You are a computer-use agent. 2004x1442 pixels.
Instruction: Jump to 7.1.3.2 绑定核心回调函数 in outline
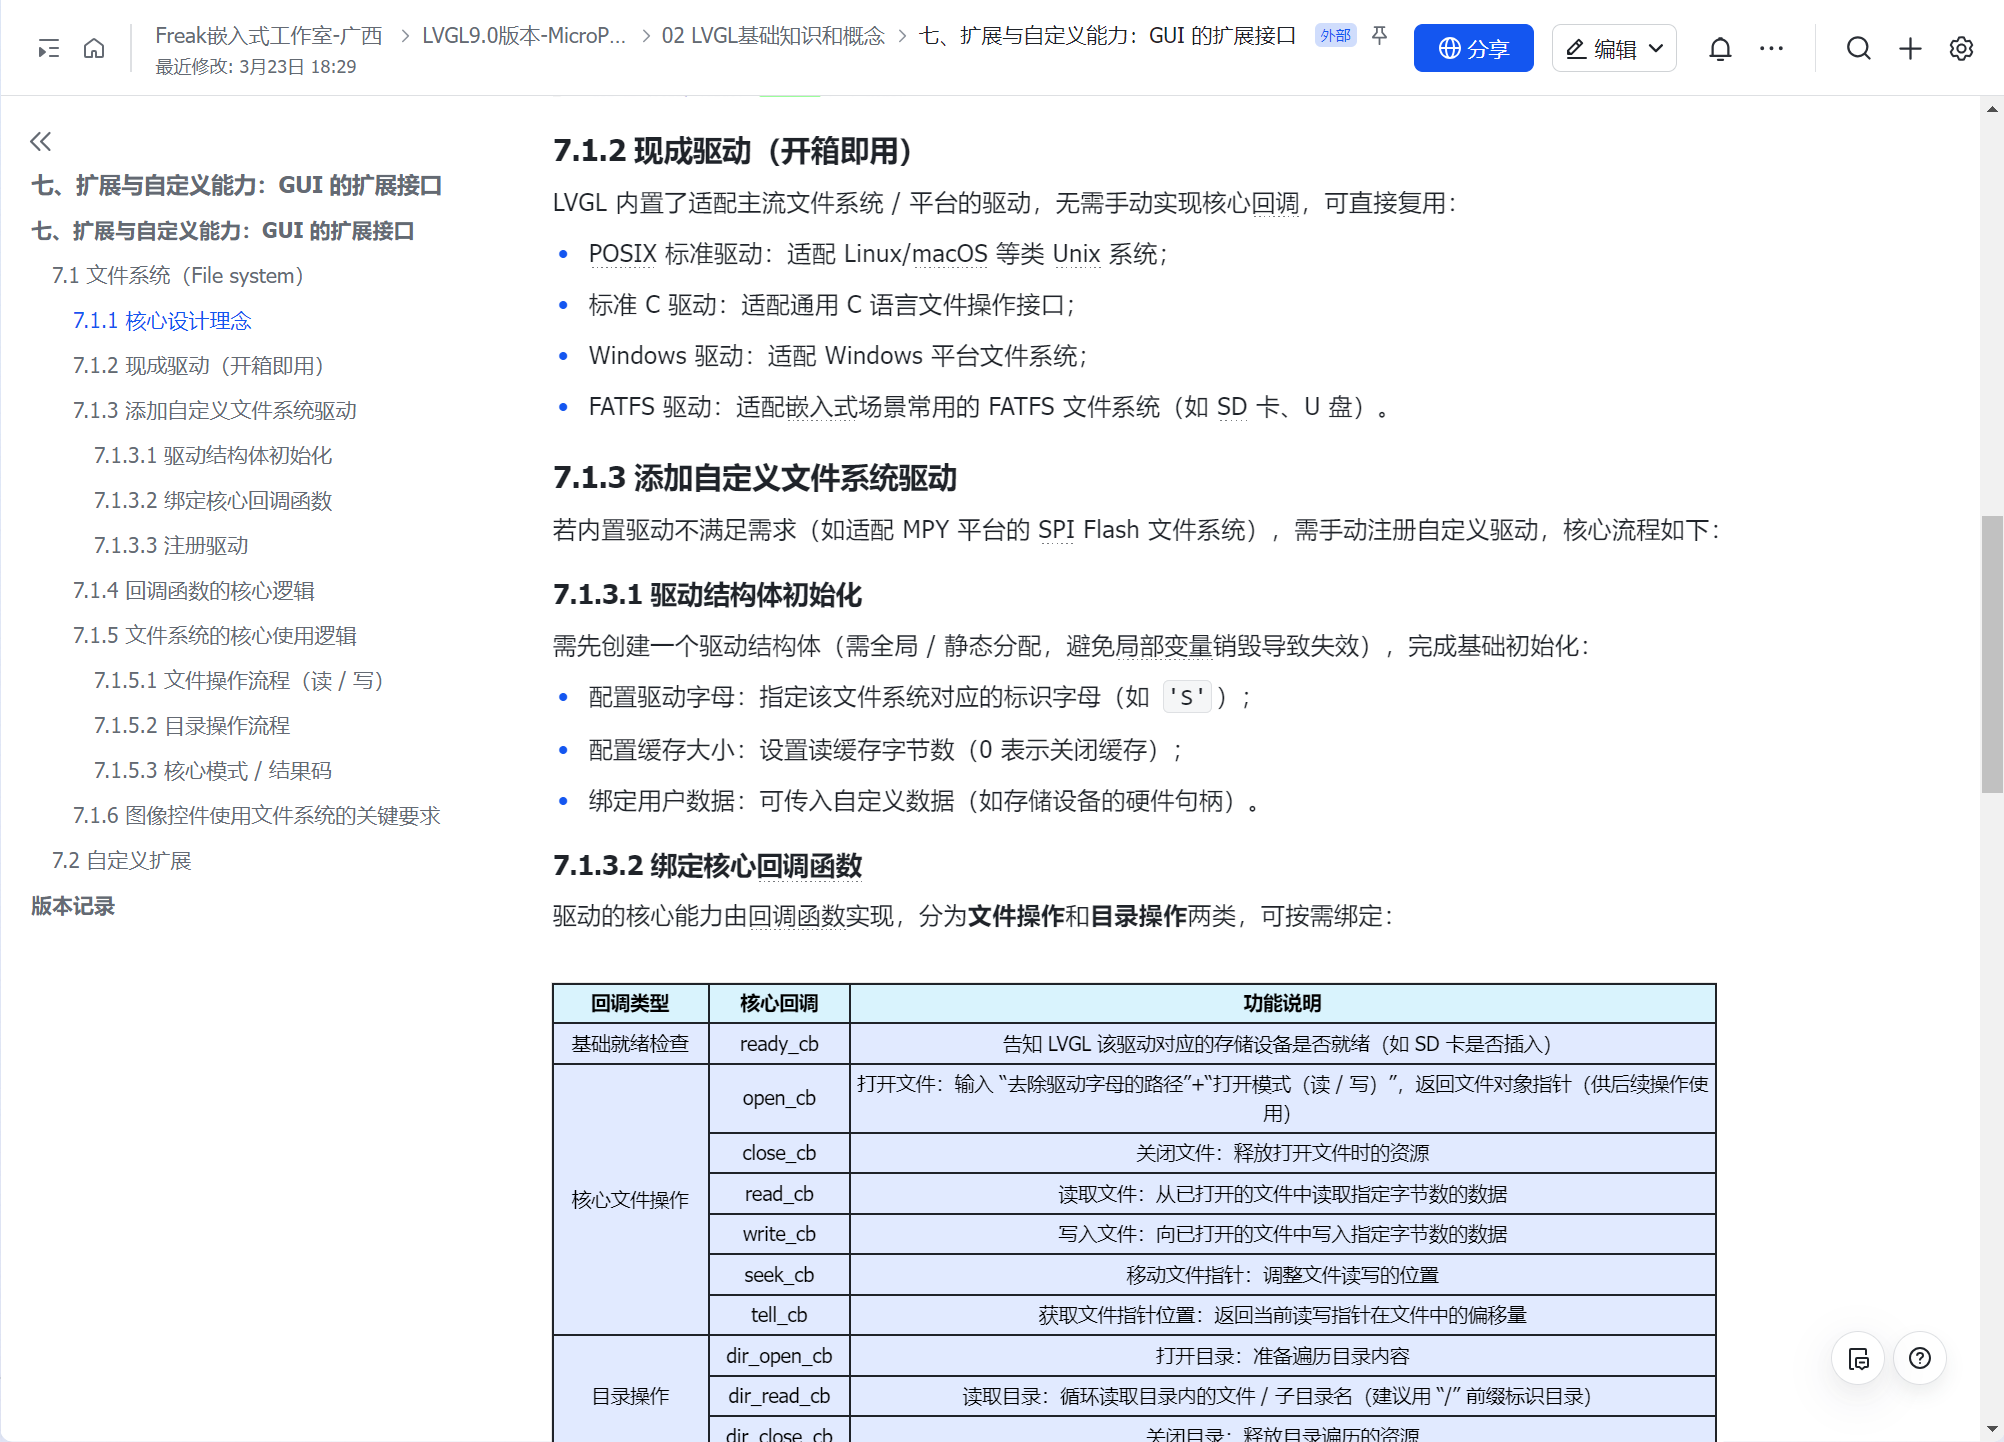click(212, 500)
